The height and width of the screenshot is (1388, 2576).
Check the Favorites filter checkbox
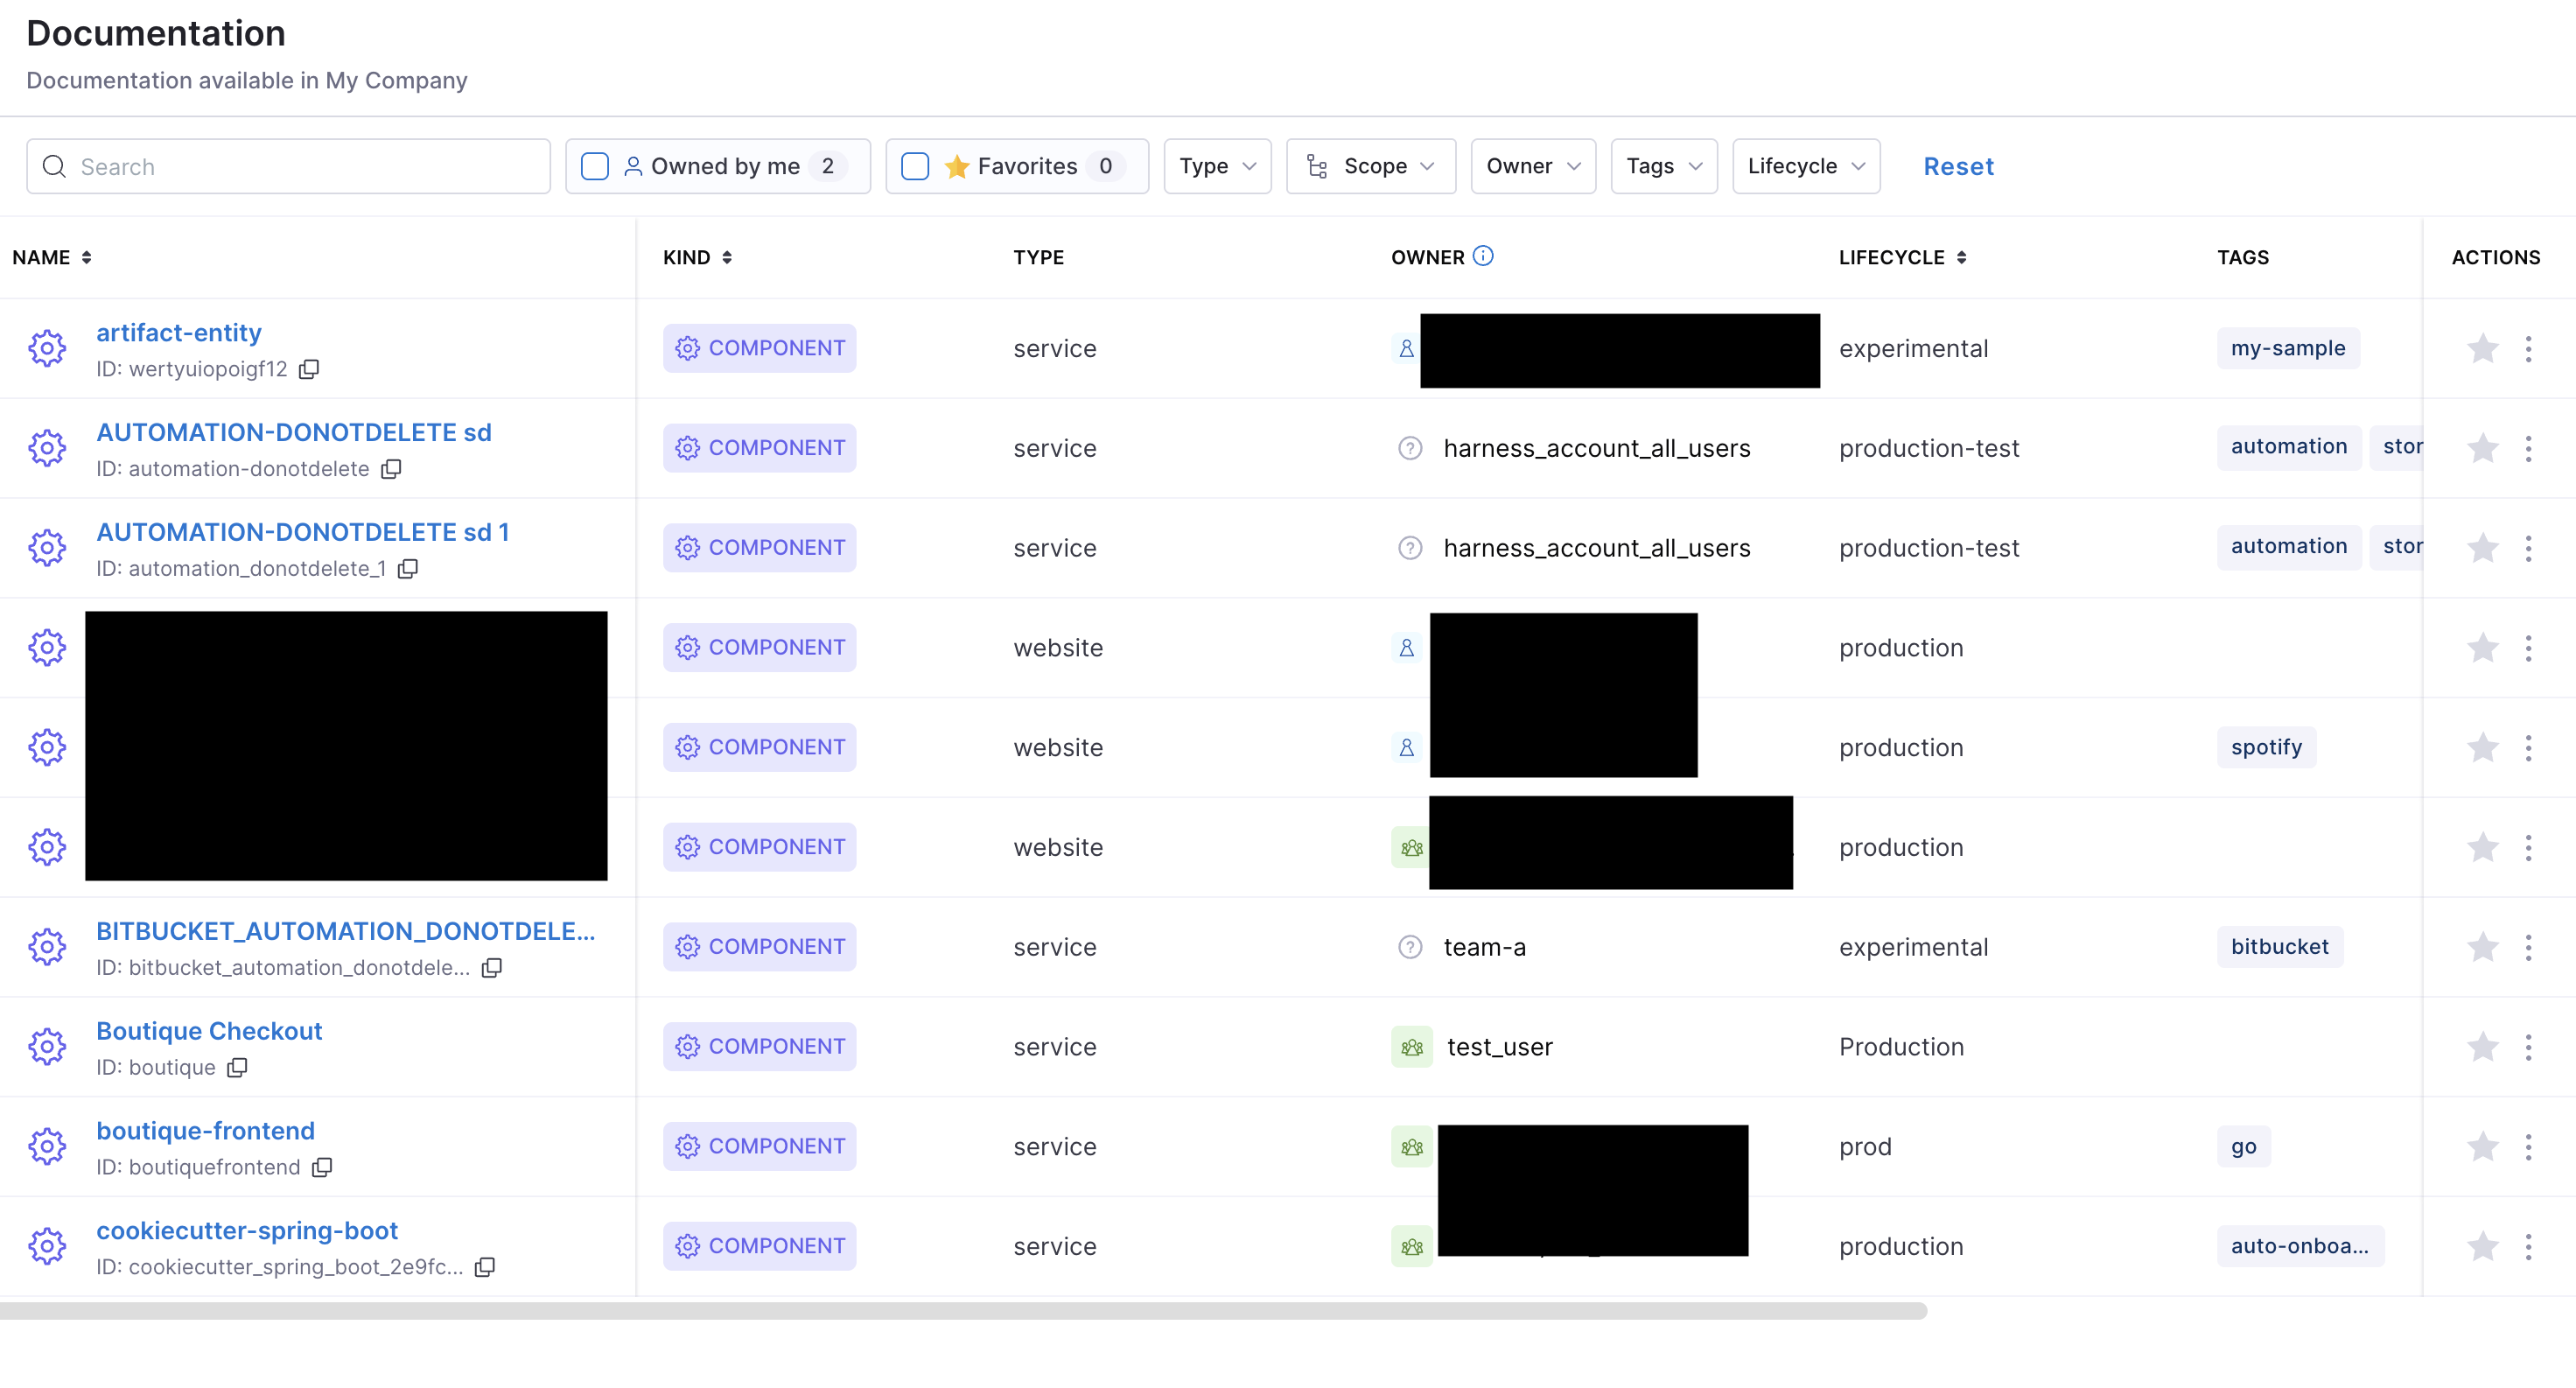[x=915, y=166]
